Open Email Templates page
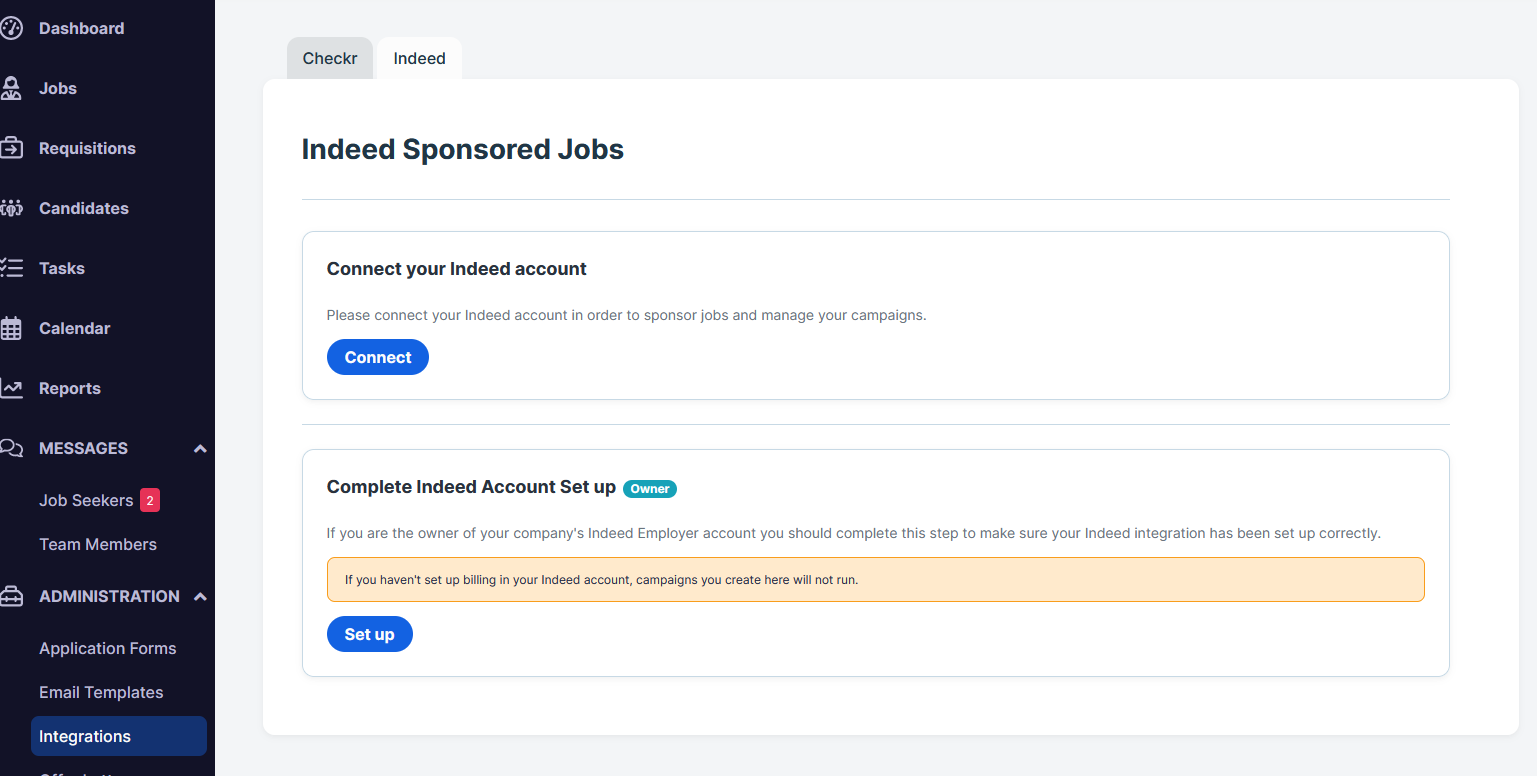 click(101, 692)
